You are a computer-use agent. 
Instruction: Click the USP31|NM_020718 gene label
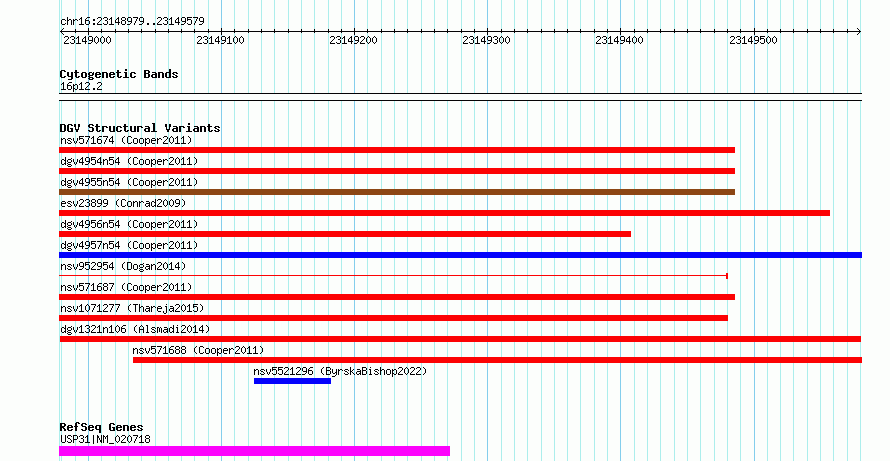click(x=105, y=439)
